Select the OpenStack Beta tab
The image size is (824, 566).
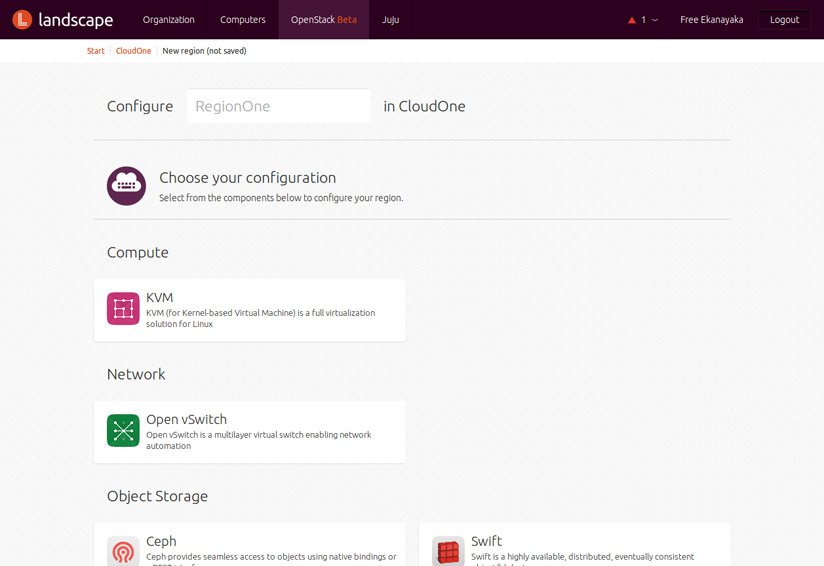[x=324, y=19]
